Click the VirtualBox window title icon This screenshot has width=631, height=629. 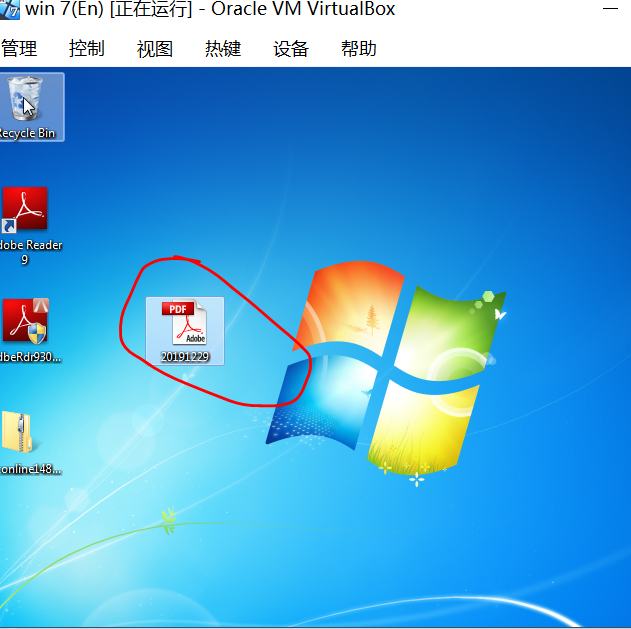9,9
